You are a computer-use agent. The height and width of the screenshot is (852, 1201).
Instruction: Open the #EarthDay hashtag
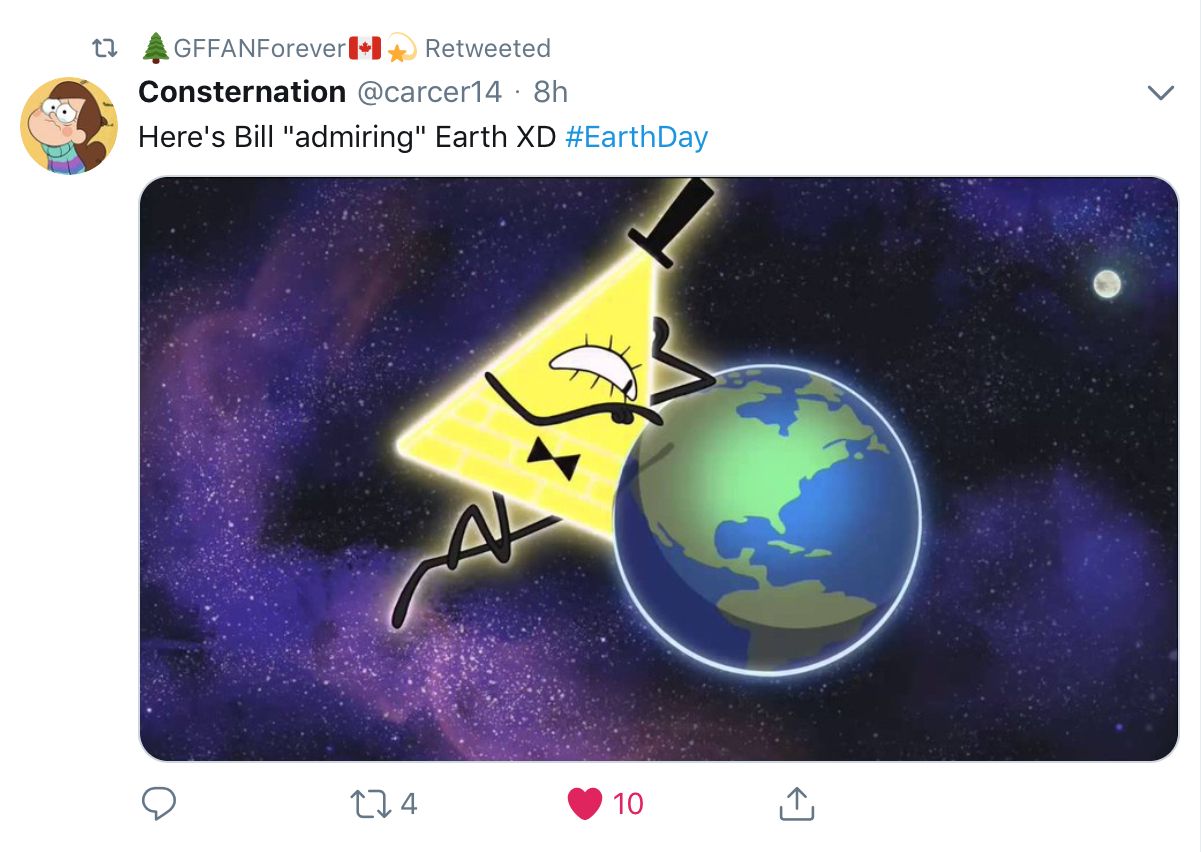click(x=636, y=137)
